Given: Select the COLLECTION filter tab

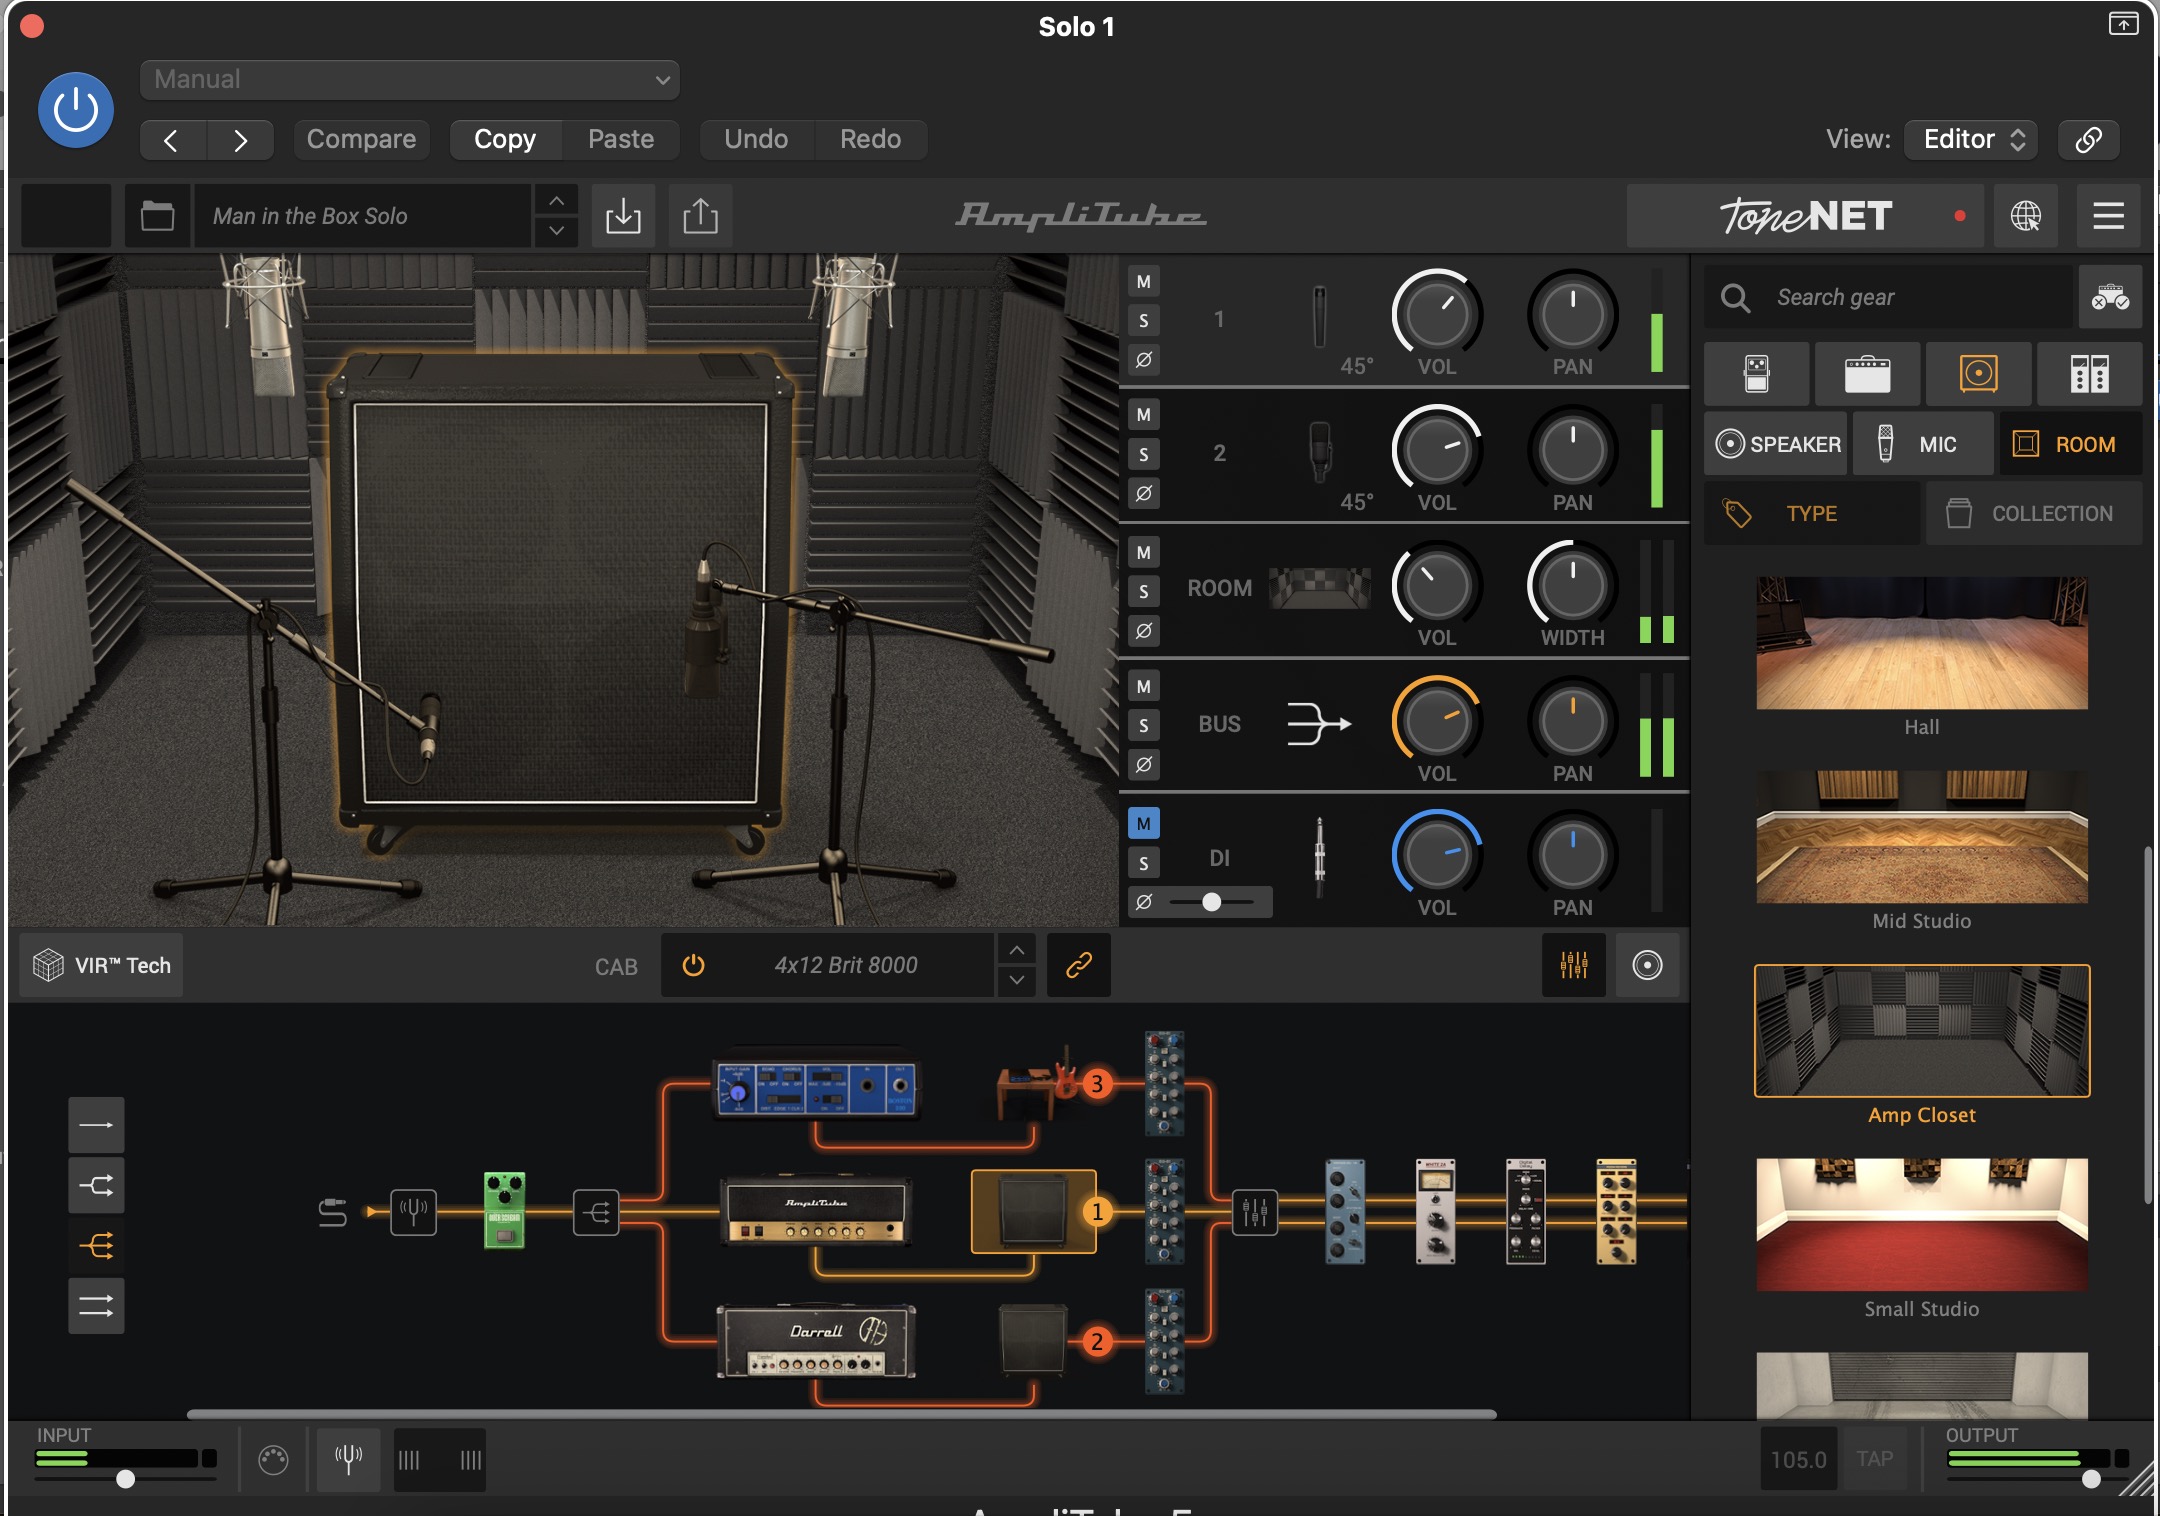Looking at the screenshot, I should [x=2034, y=514].
